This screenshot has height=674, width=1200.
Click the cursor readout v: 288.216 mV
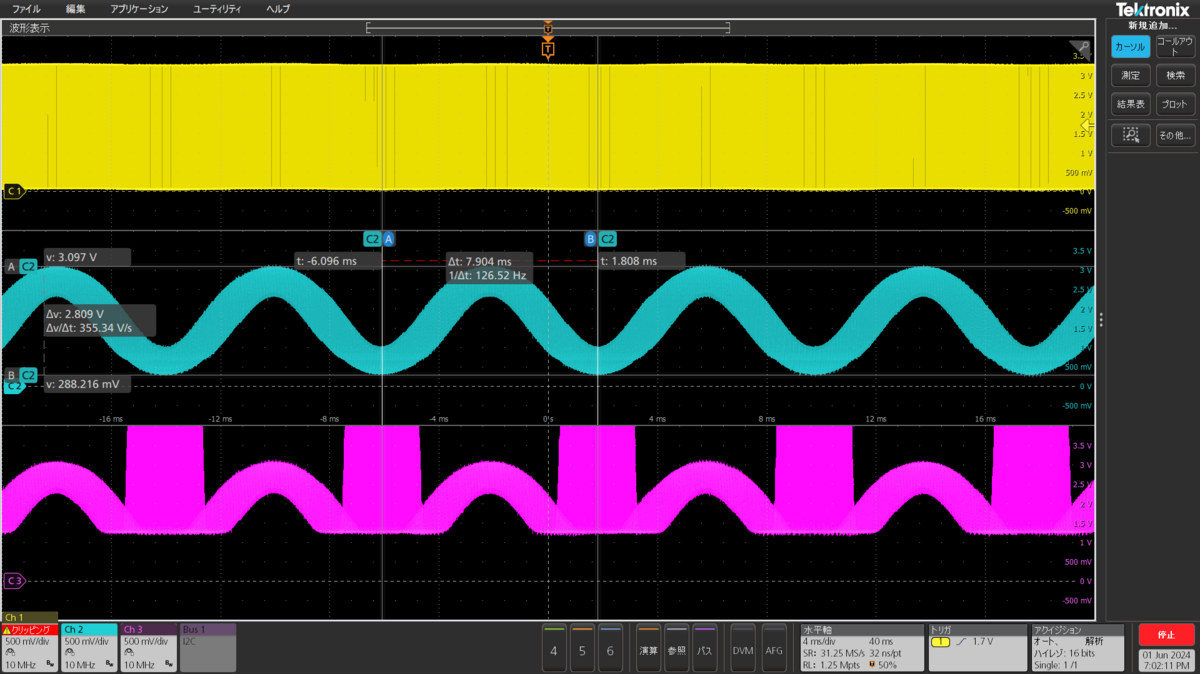(x=87, y=383)
